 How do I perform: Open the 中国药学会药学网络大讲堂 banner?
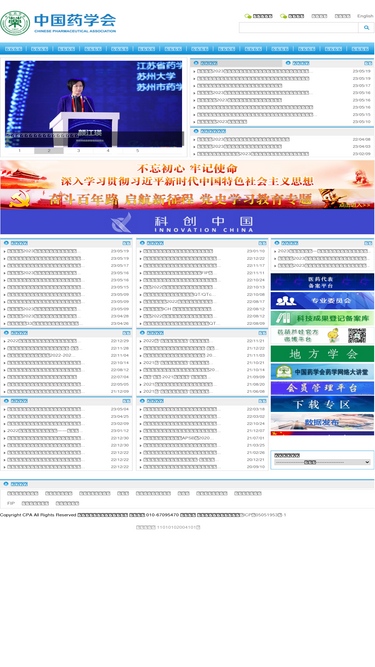322,372
